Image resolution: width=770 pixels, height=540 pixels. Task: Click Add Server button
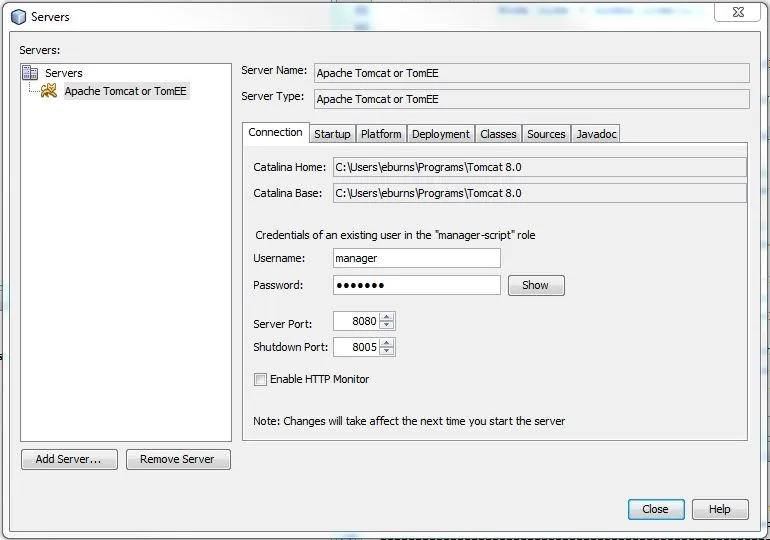tap(69, 459)
